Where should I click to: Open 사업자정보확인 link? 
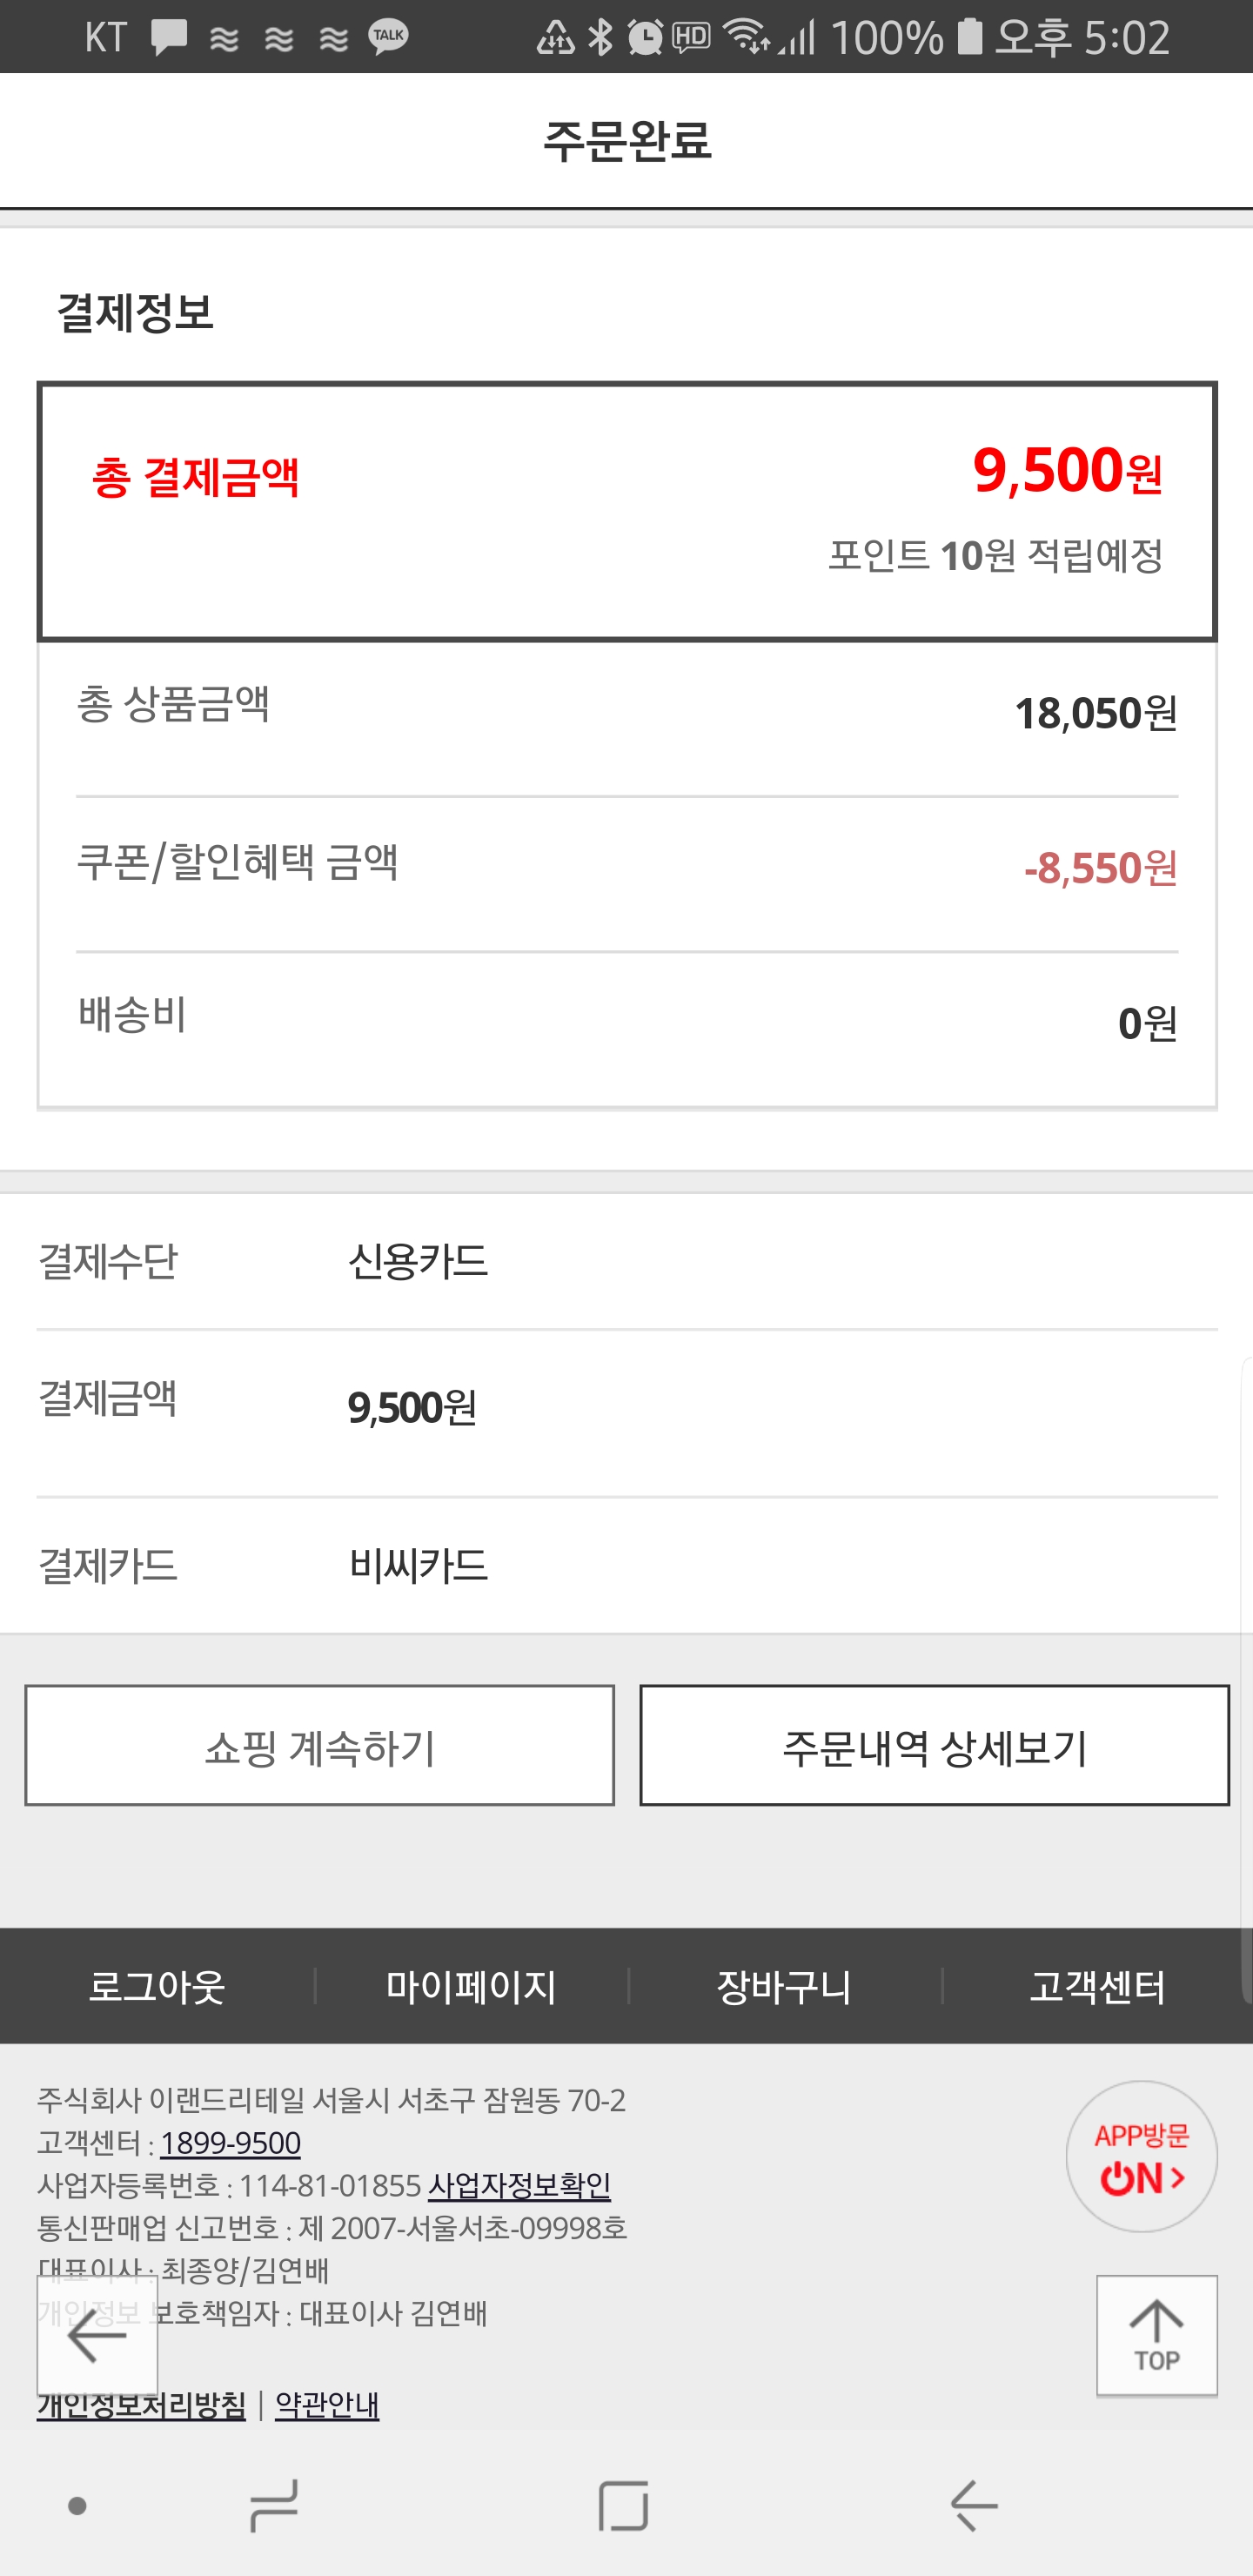(519, 2186)
